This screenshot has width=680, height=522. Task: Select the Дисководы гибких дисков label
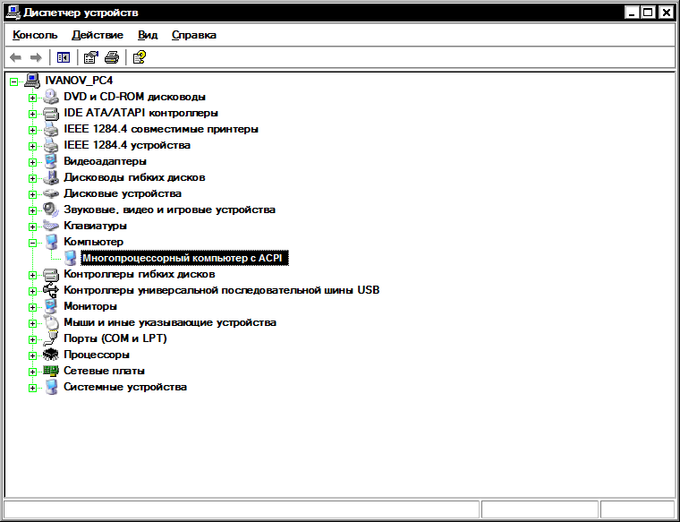pos(134,178)
